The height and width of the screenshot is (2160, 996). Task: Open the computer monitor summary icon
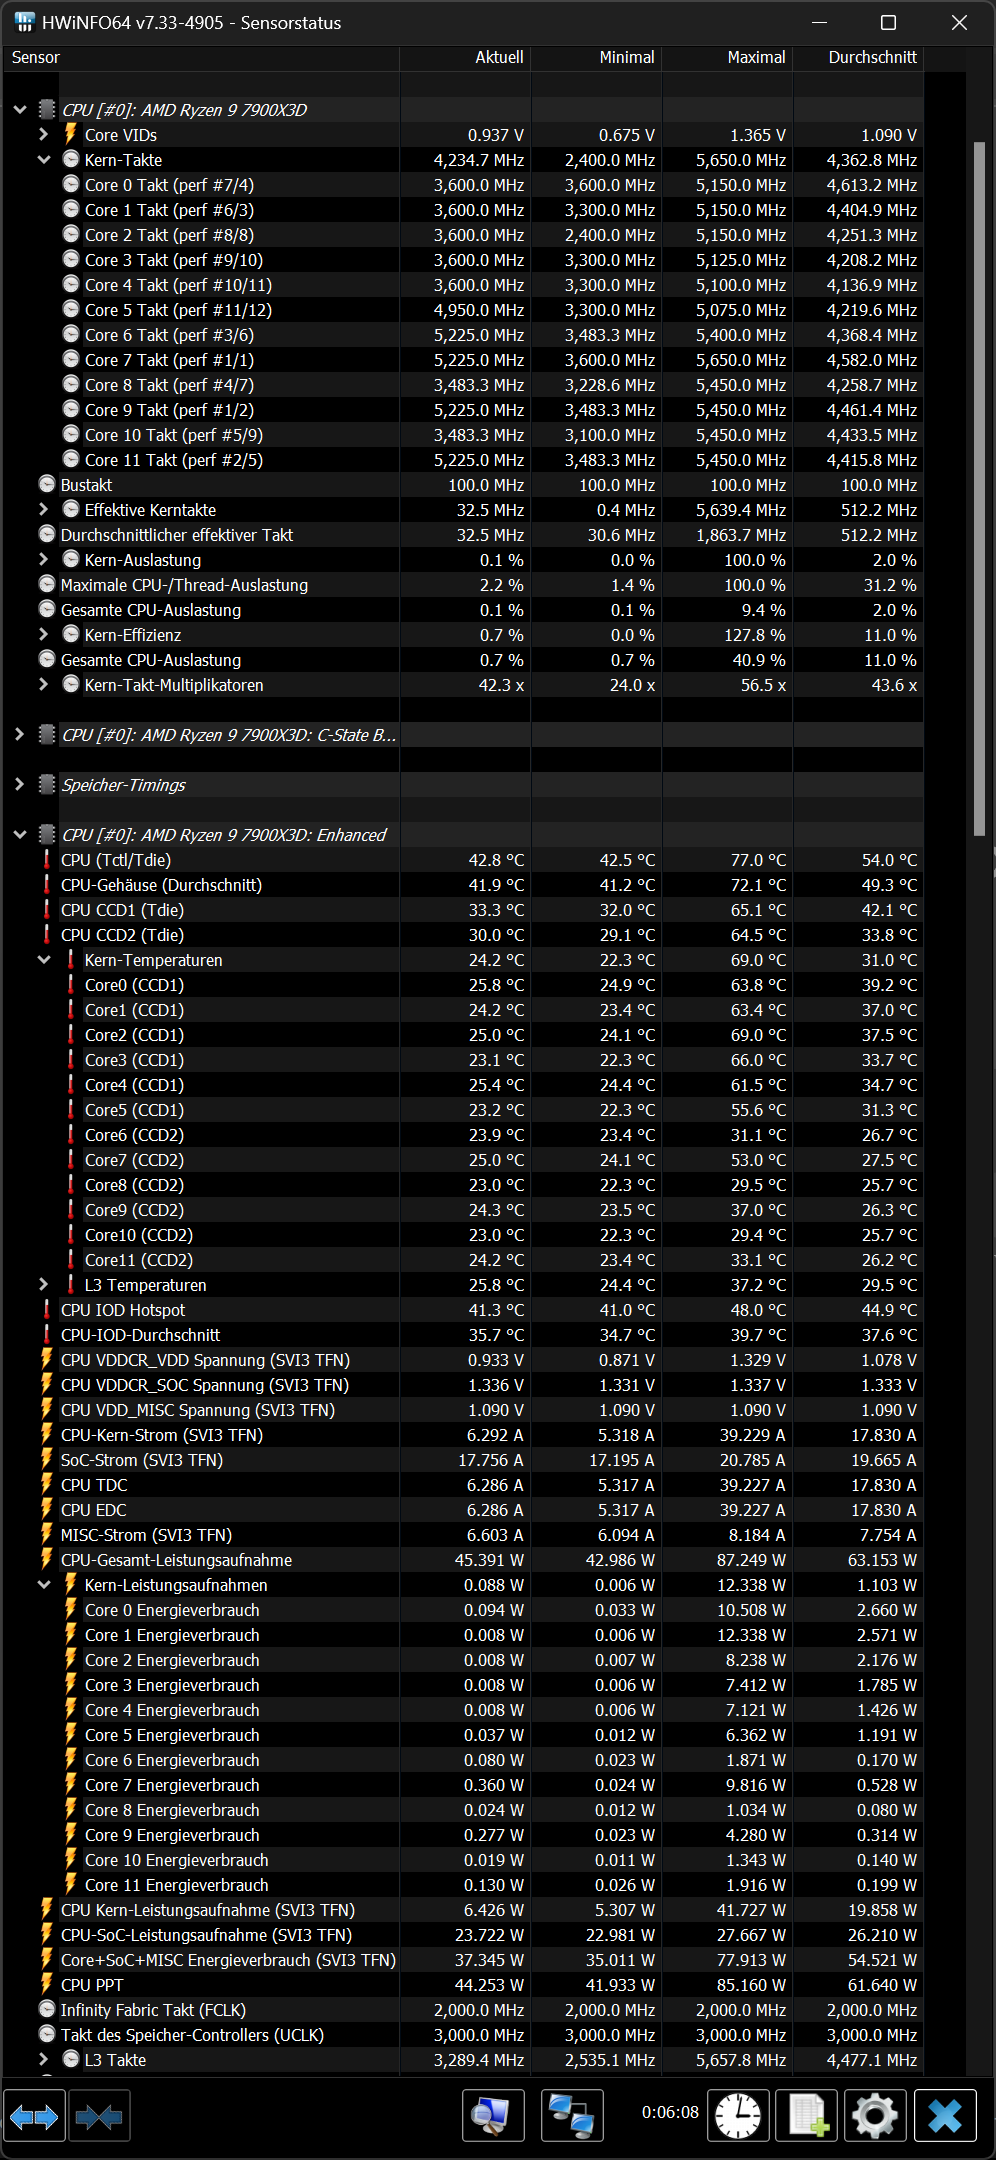[493, 2116]
